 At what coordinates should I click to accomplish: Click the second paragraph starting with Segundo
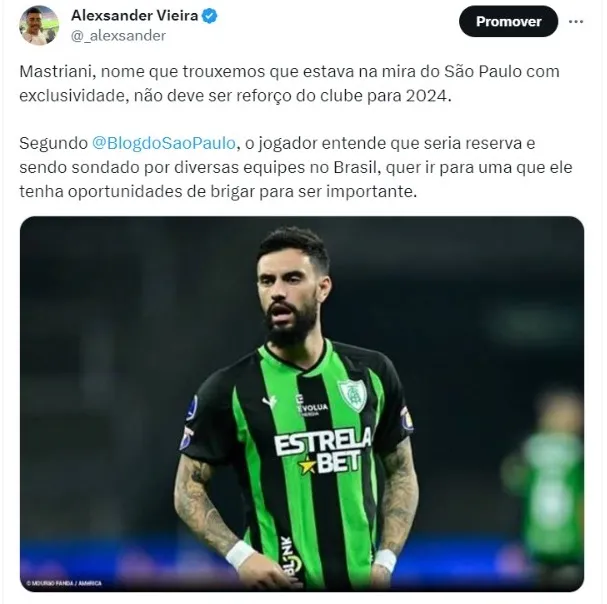pyautogui.click(x=296, y=167)
